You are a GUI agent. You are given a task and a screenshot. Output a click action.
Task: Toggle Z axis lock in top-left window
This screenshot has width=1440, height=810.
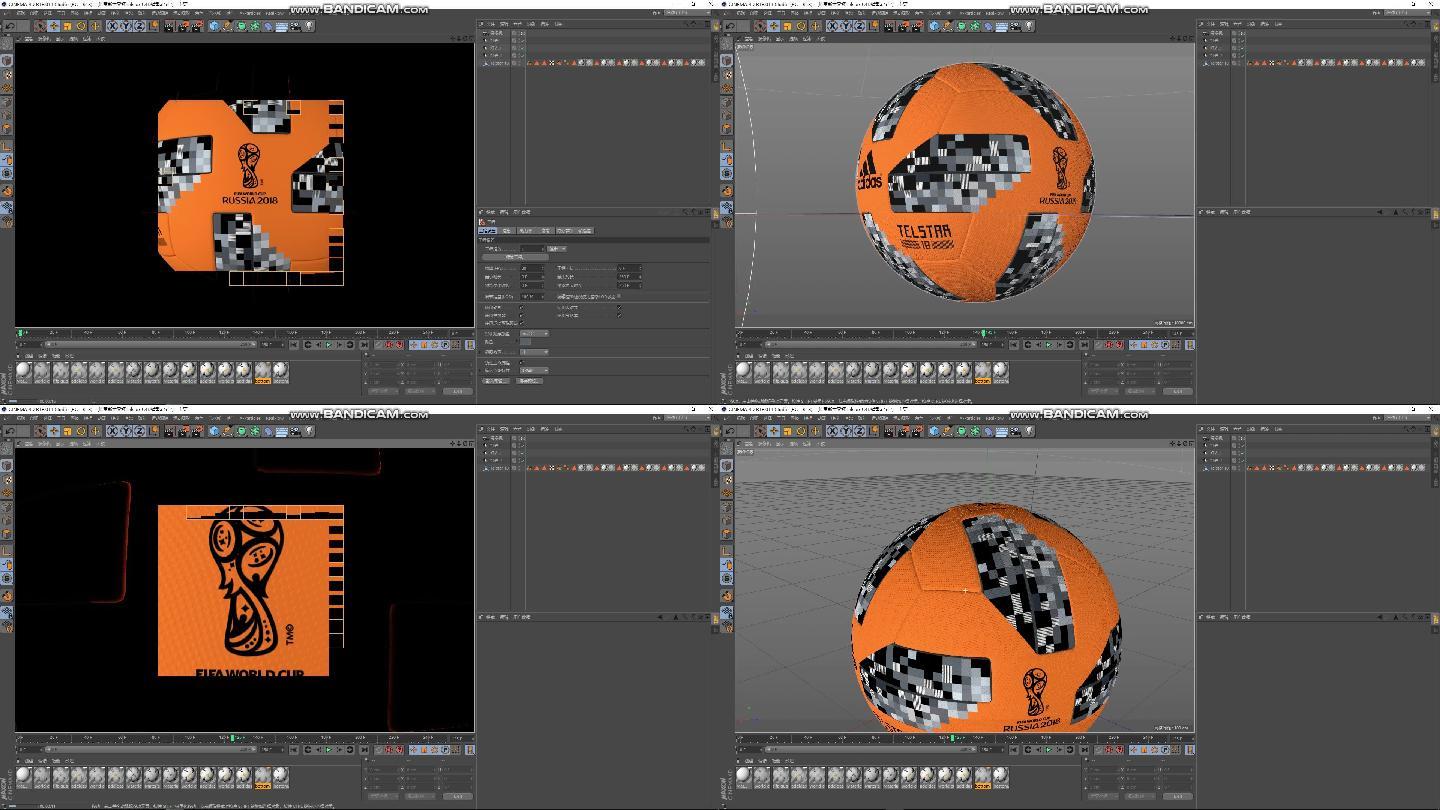pos(140,26)
